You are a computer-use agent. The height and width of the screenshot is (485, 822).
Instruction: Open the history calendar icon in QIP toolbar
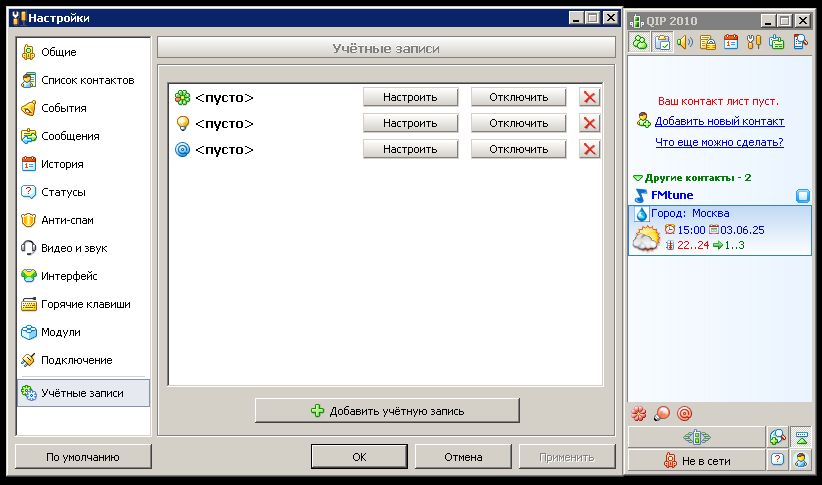pos(731,42)
